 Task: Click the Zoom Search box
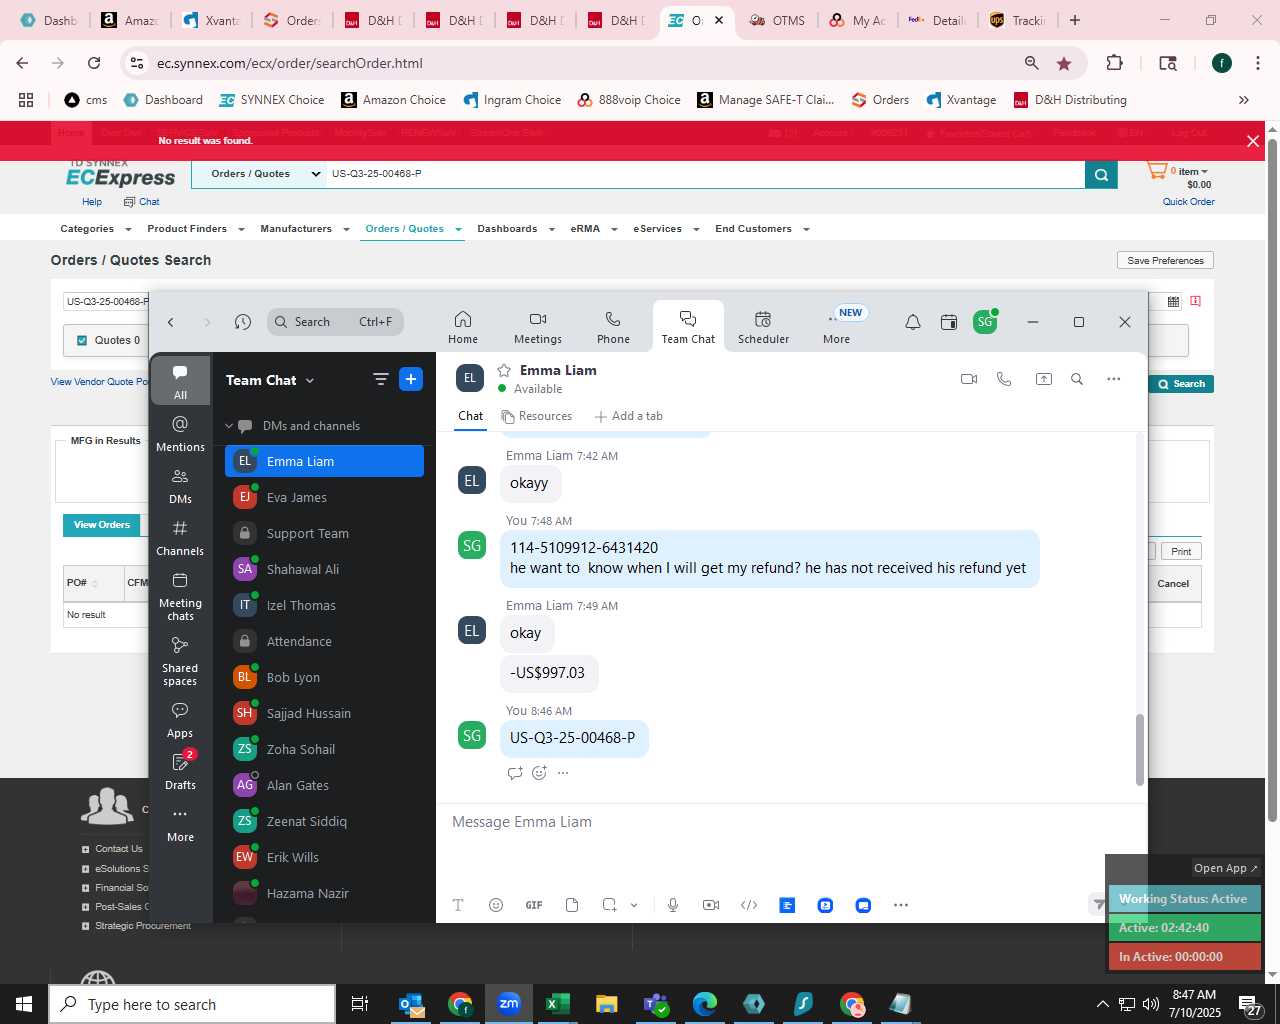click(x=335, y=322)
